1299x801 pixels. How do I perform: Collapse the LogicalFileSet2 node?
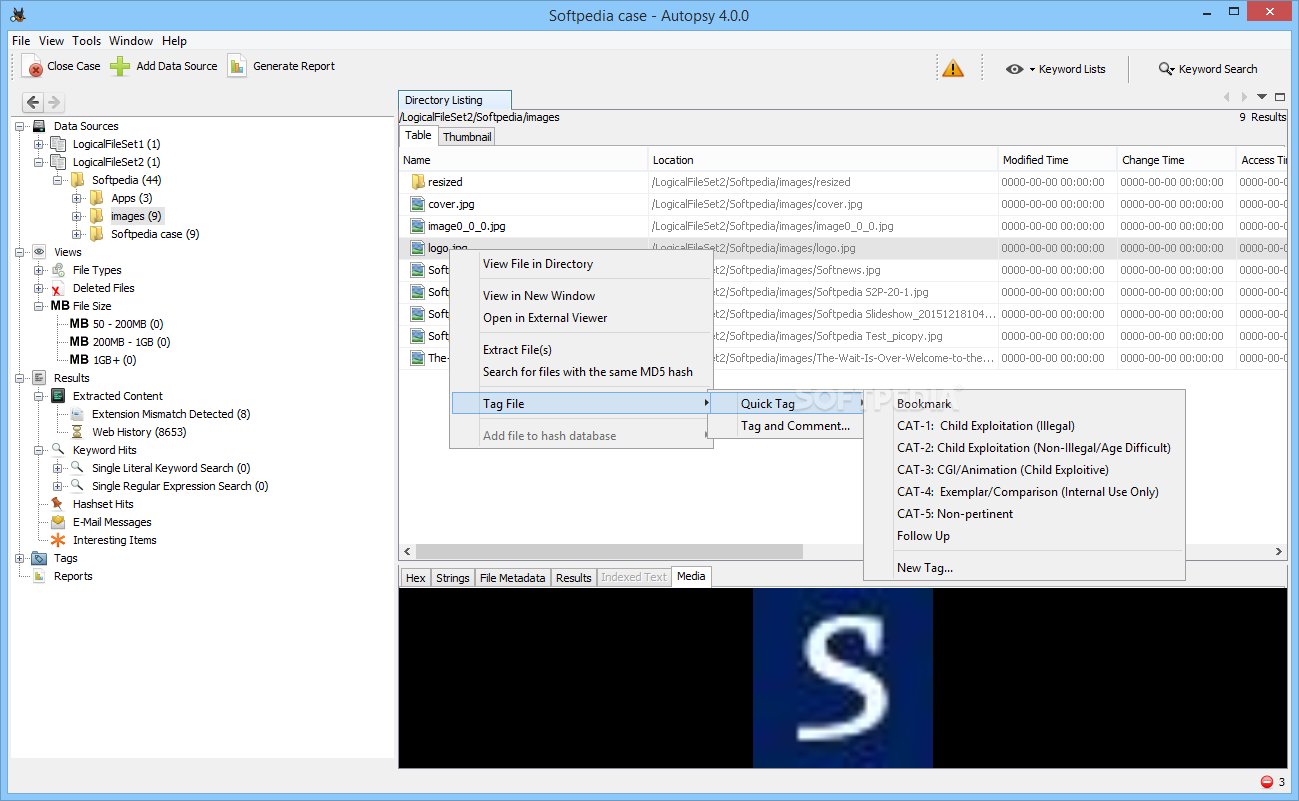coord(39,162)
